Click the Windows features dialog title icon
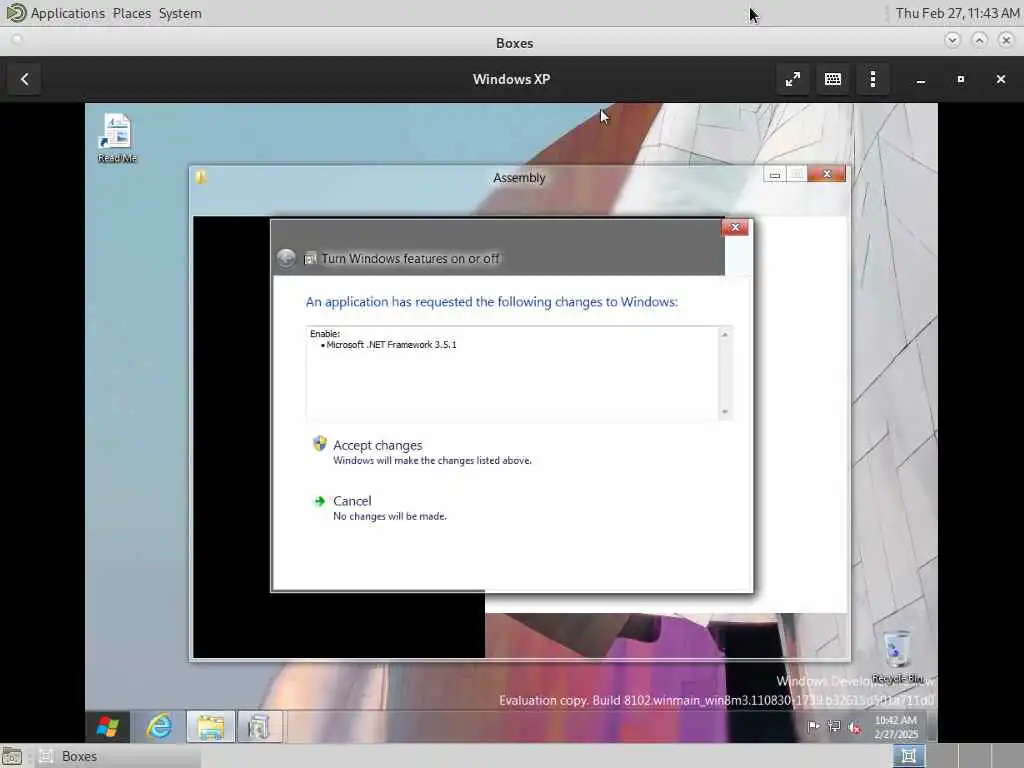 point(310,259)
